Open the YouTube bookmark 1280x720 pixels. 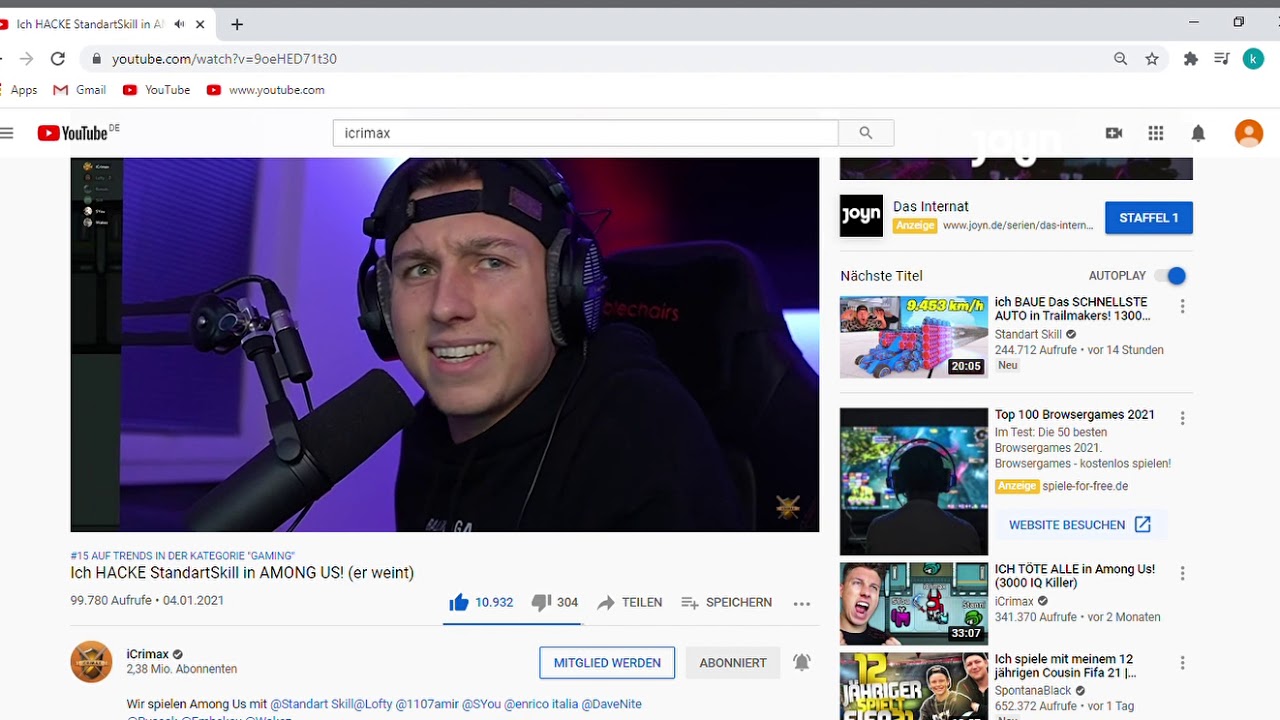click(x=156, y=90)
